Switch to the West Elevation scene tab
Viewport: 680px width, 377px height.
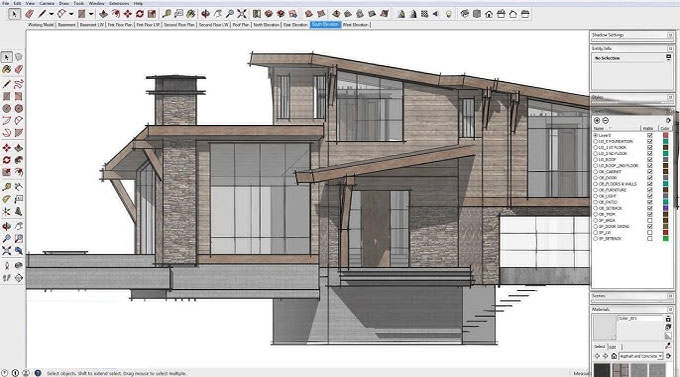[x=355, y=25]
